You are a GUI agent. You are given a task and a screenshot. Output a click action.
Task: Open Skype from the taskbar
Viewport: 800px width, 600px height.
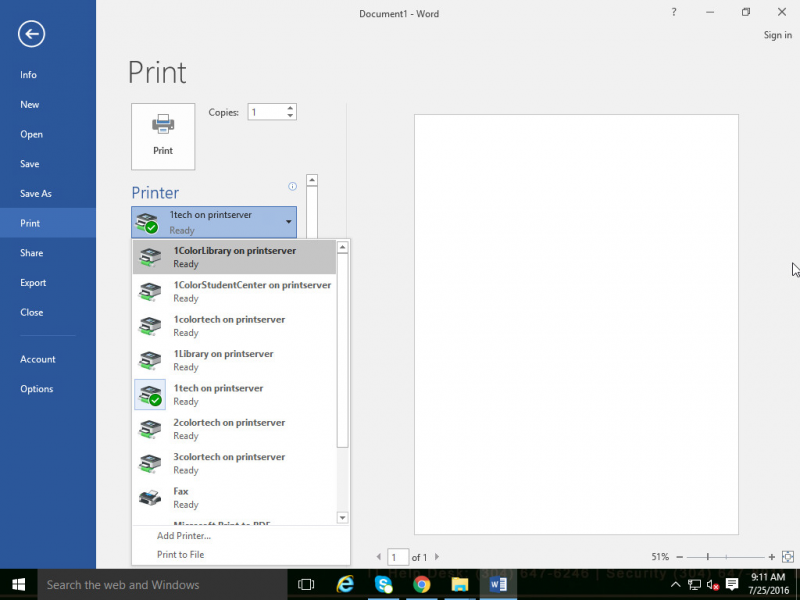383,585
